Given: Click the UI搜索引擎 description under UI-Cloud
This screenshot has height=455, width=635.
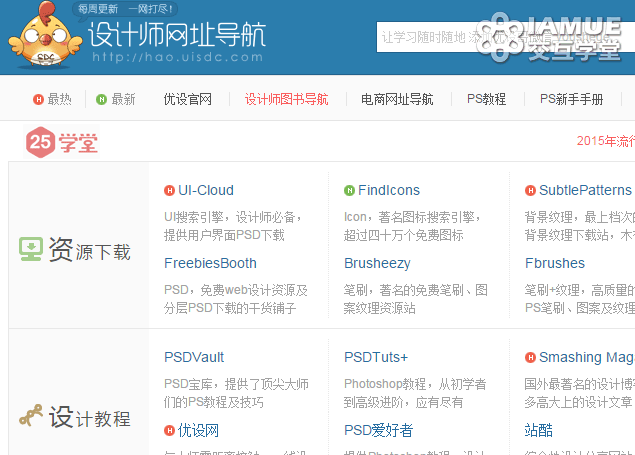Looking at the screenshot, I should coord(233,226).
